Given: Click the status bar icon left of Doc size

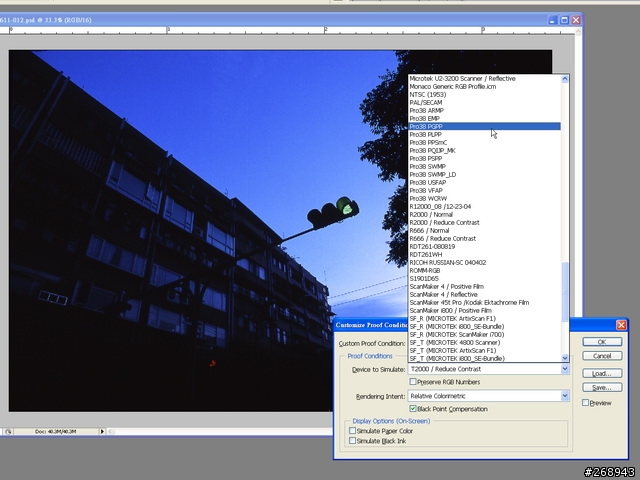Looking at the screenshot, I should [x=8, y=431].
